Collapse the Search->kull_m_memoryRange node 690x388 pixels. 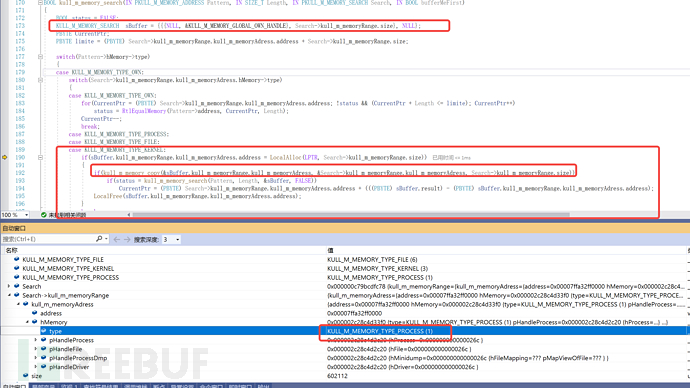click(9, 295)
